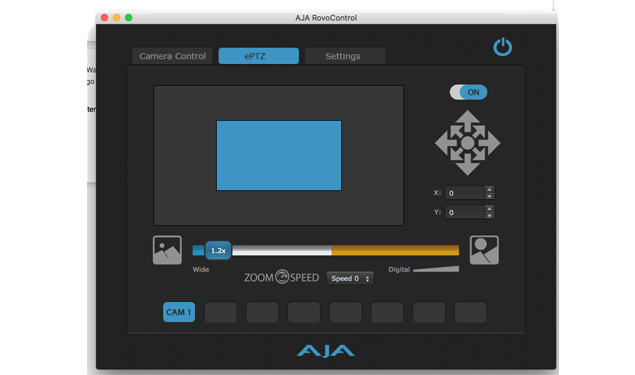Image resolution: width=635 pixels, height=375 pixels.
Task: Click the blue ePTZ region rectangle in preview
Action: pyautogui.click(x=279, y=156)
